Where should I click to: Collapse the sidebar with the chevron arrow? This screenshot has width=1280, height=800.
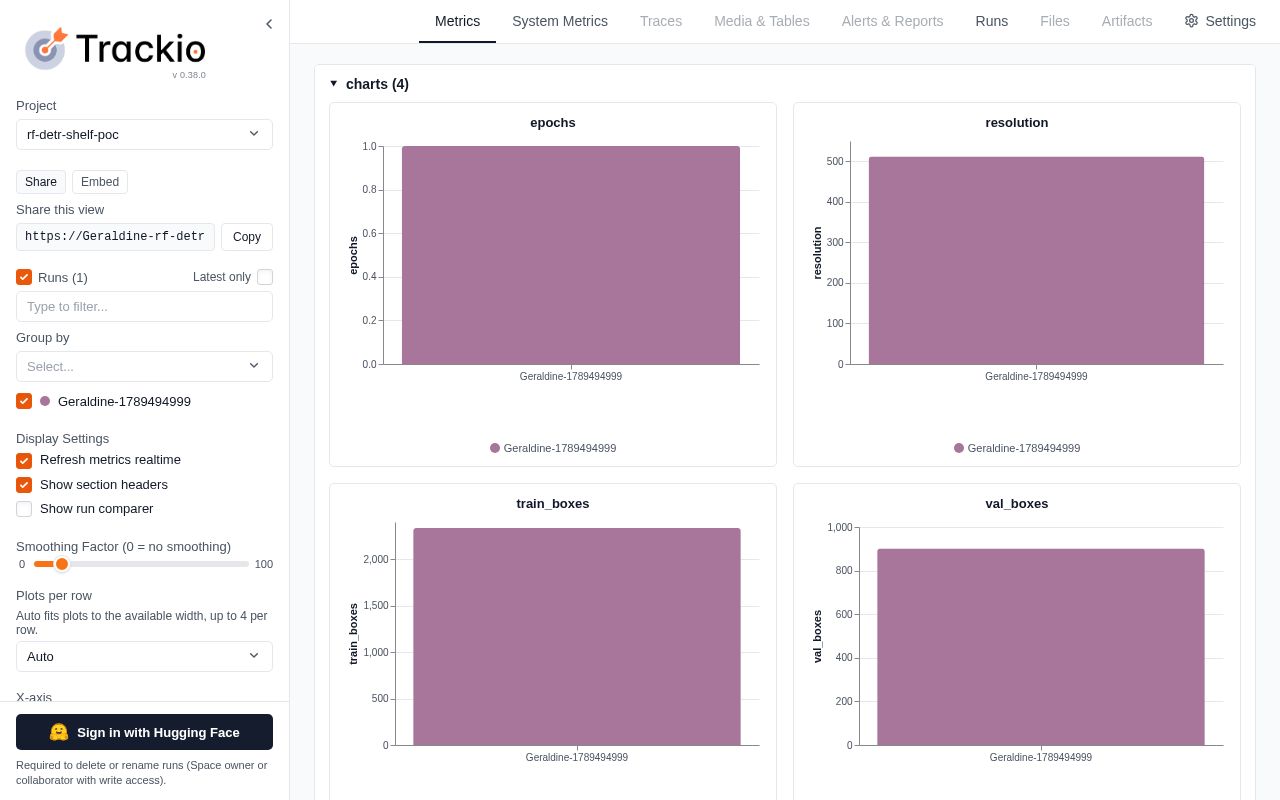(x=268, y=24)
